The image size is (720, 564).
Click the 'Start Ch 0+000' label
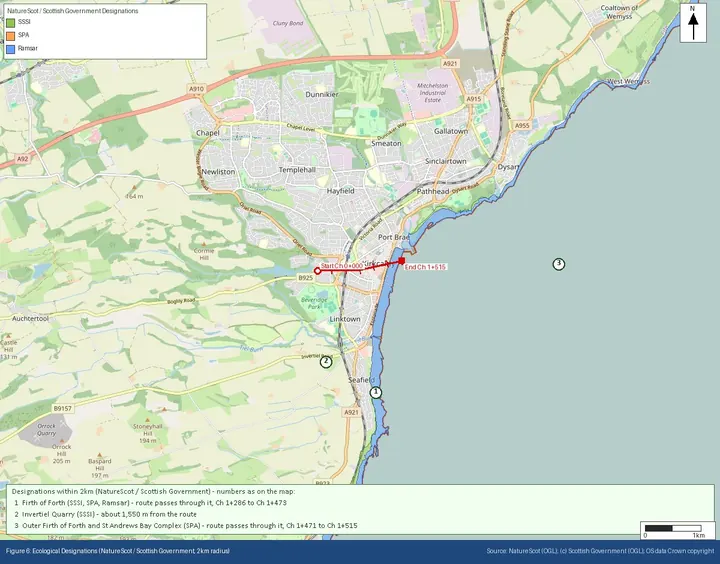(x=342, y=266)
